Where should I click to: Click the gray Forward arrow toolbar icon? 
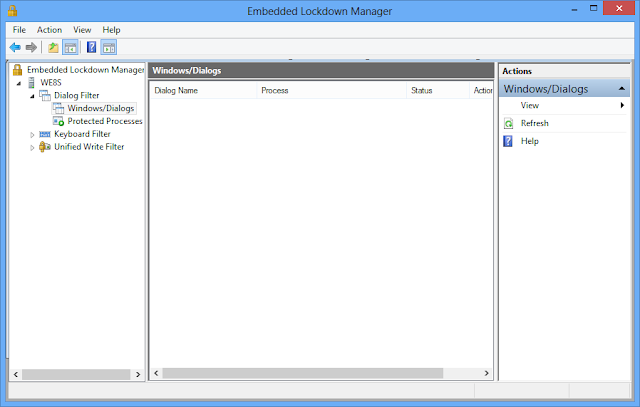point(31,47)
